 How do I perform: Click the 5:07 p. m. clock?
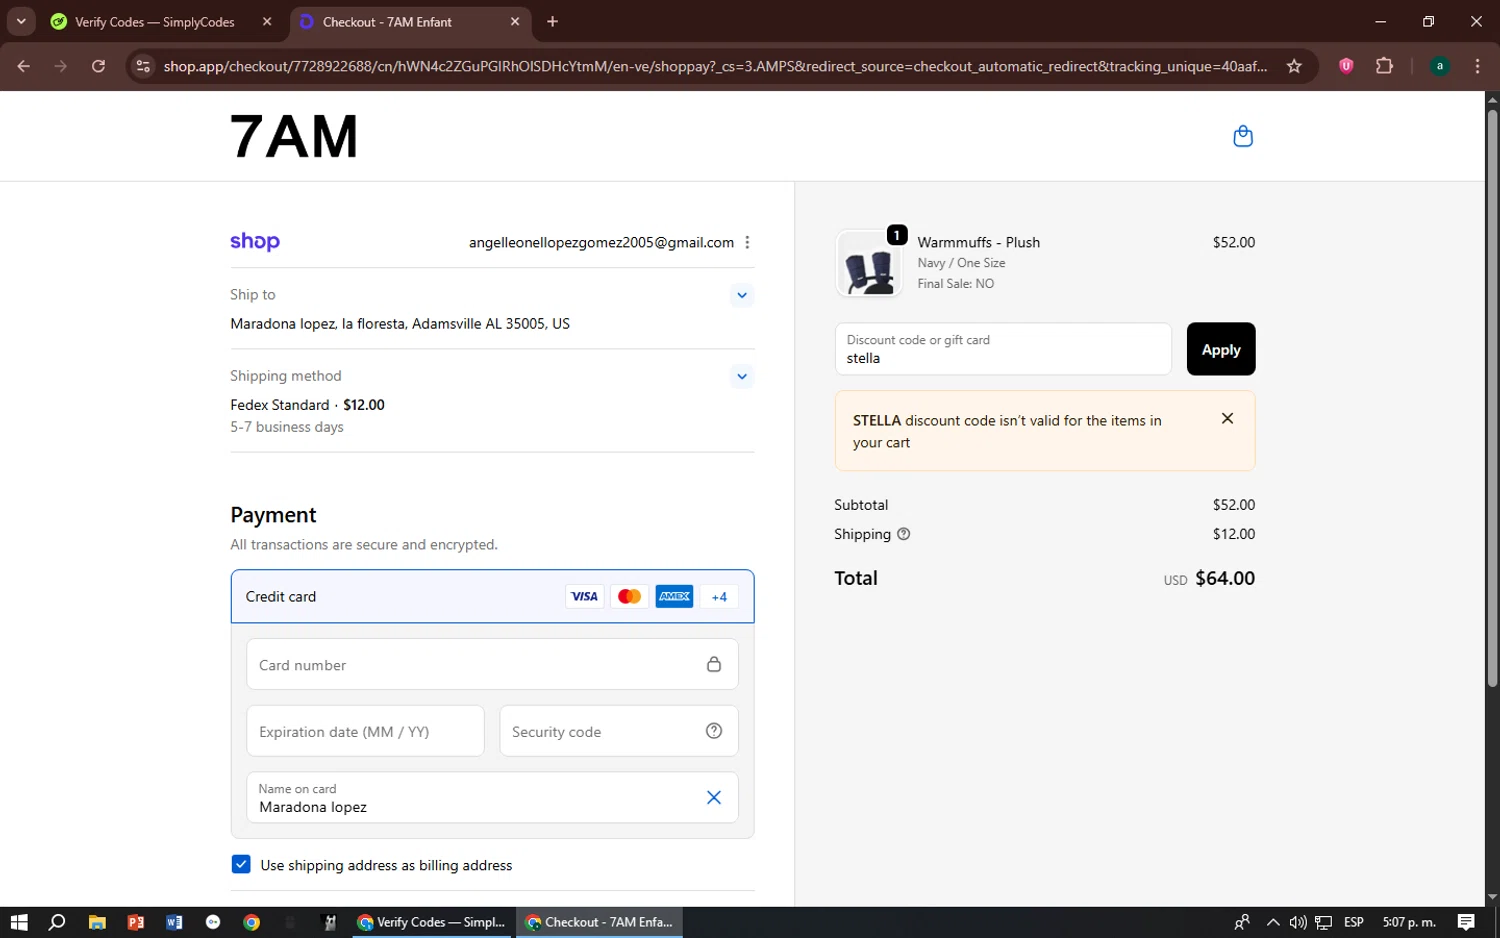pyautogui.click(x=1409, y=922)
